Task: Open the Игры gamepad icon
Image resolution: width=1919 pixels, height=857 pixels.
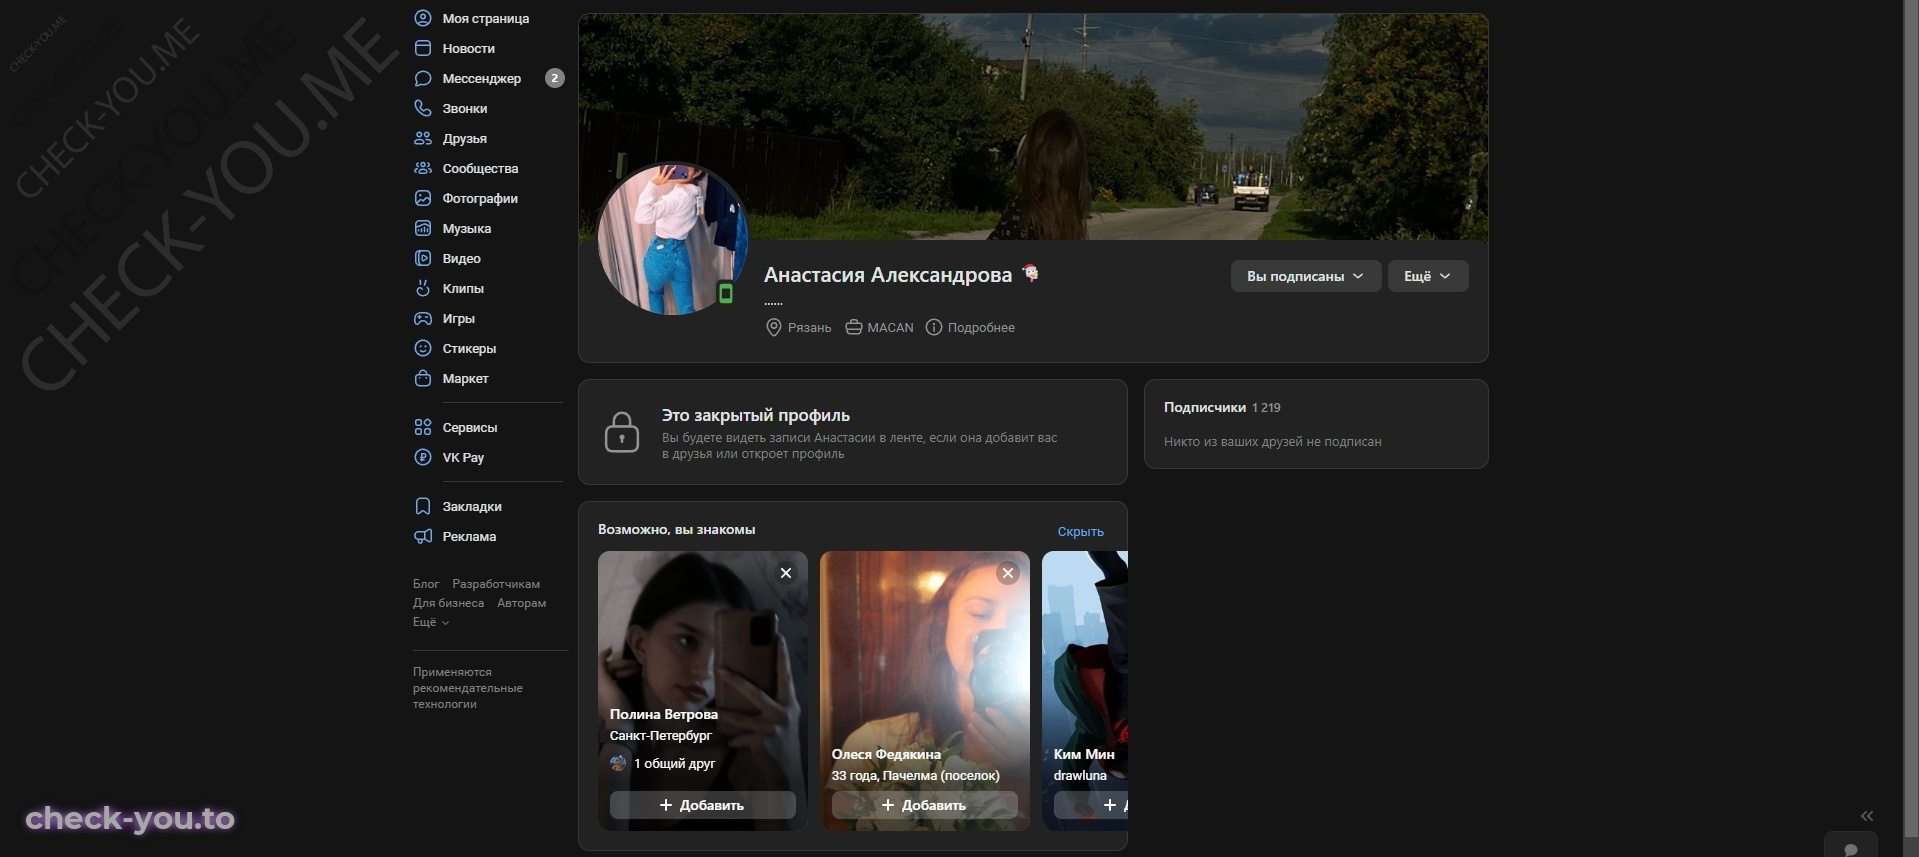Action: point(423,318)
